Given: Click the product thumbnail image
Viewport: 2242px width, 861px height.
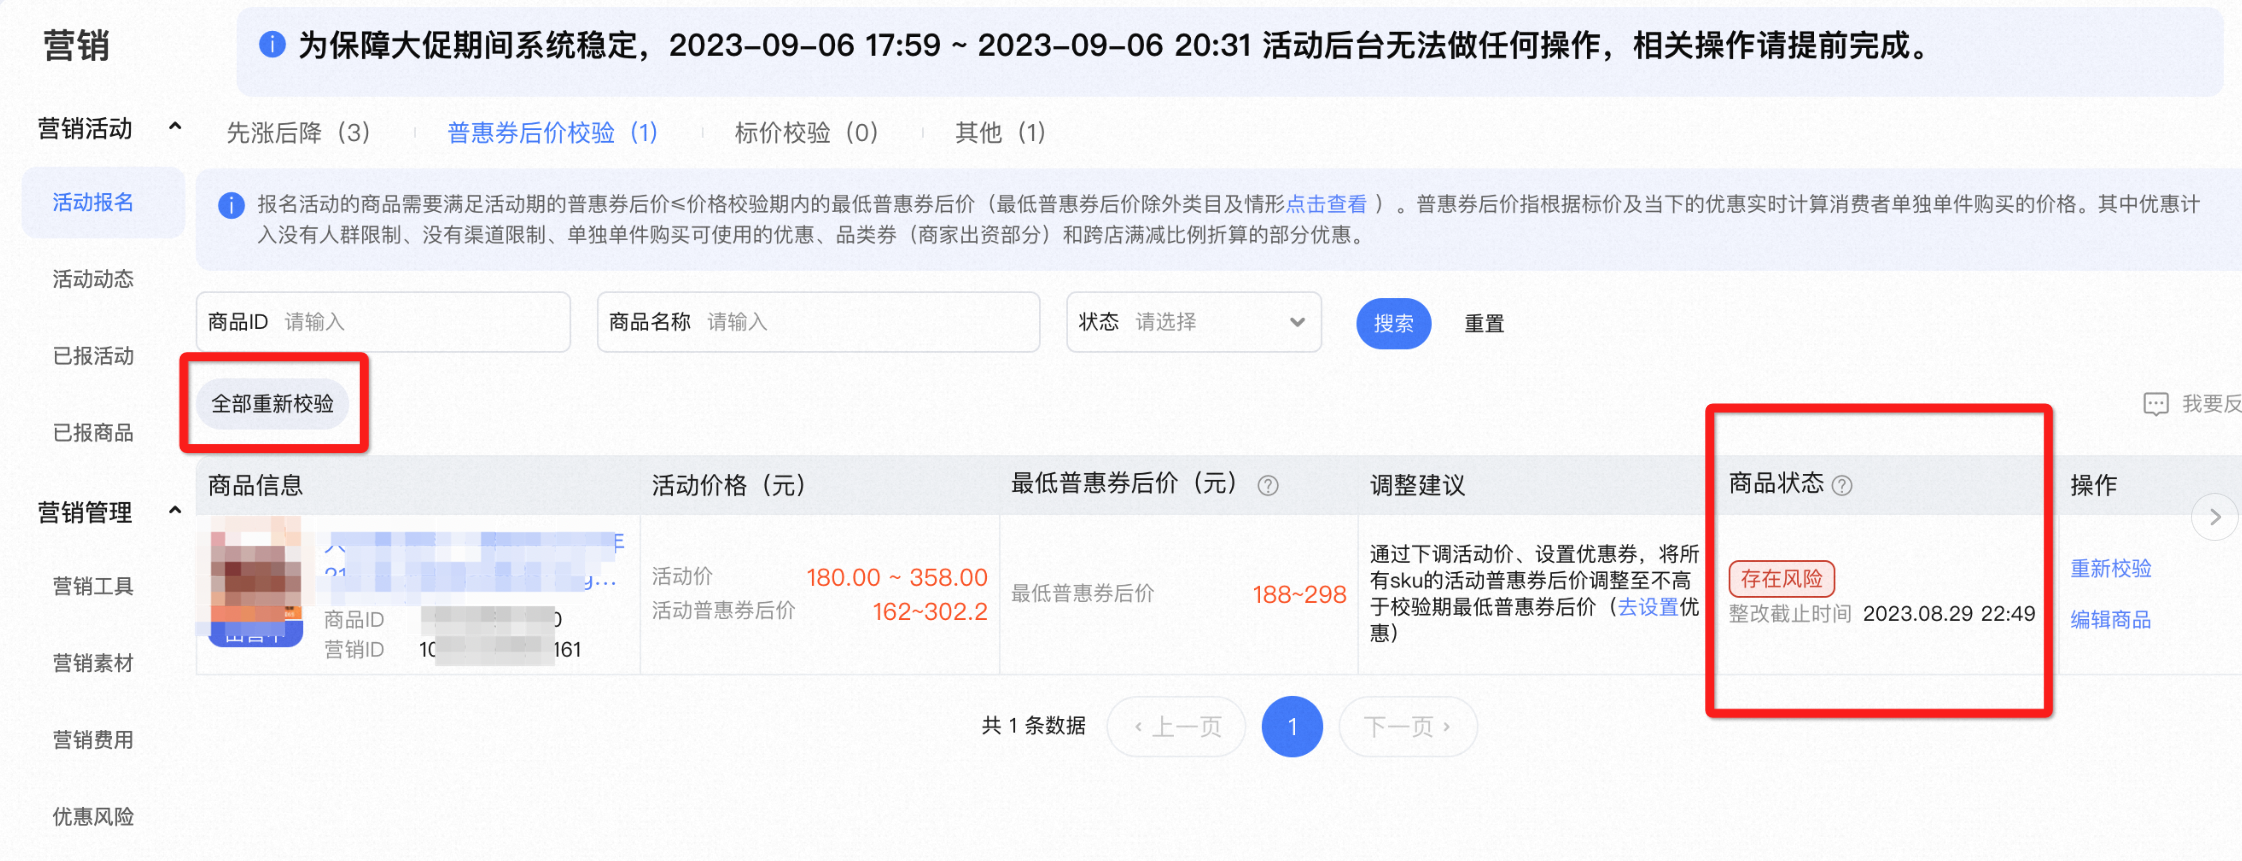Looking at the screenshot, I should pyautogui.click(x=255, y=582).
